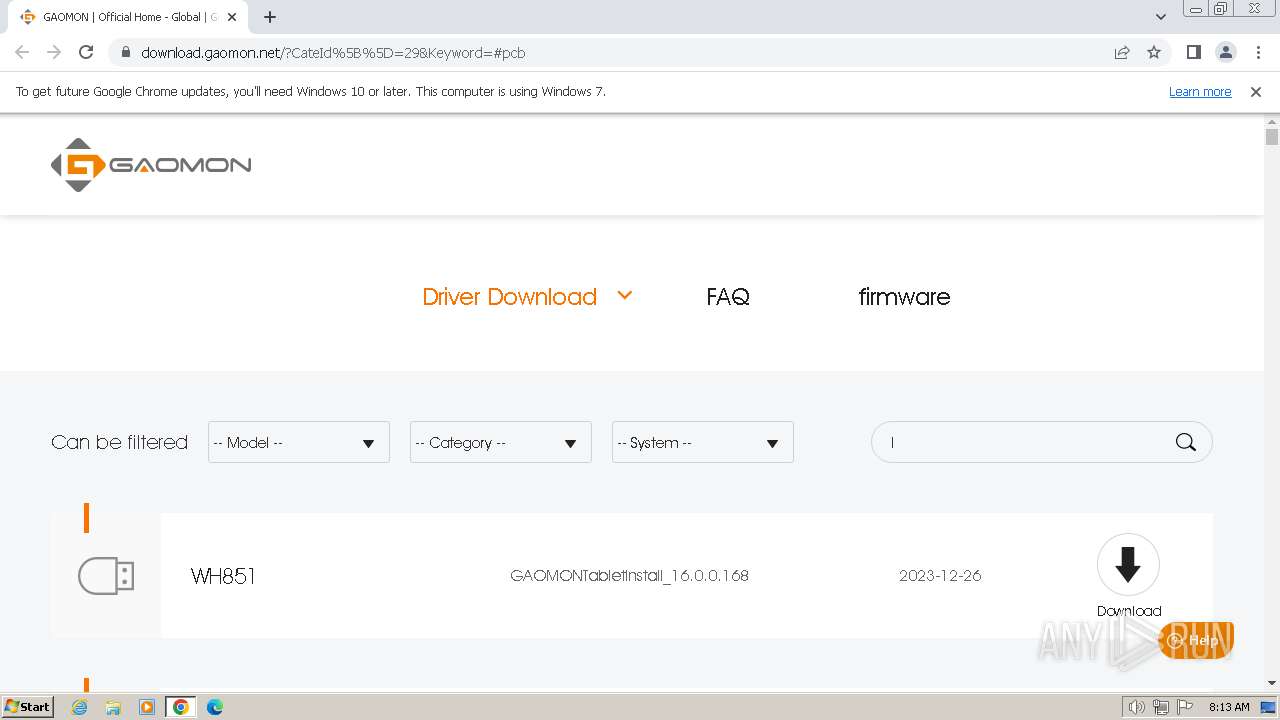The height and width of the screenshot is (720, 1280).
Task: Expand the Driver Download chevron
Action: pos(625,295)
